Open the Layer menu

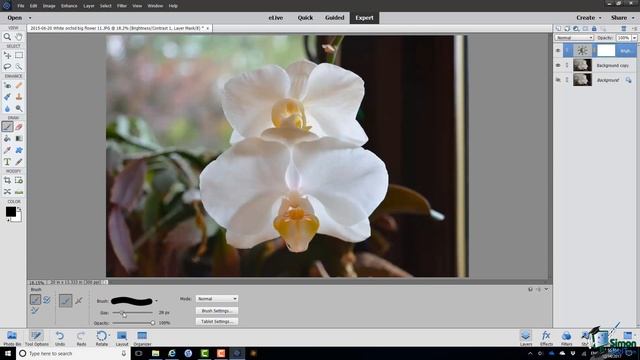[89, 6]
